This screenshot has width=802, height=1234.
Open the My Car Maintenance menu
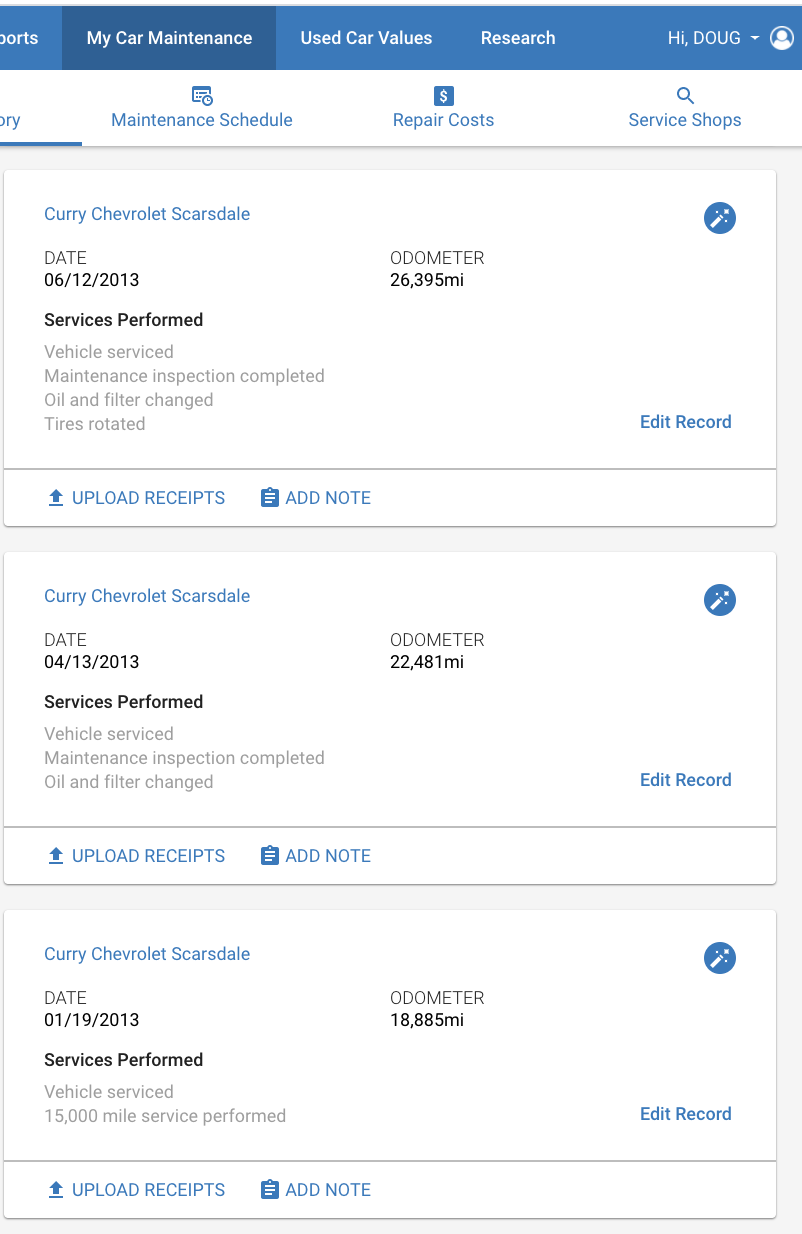[169, 38]
